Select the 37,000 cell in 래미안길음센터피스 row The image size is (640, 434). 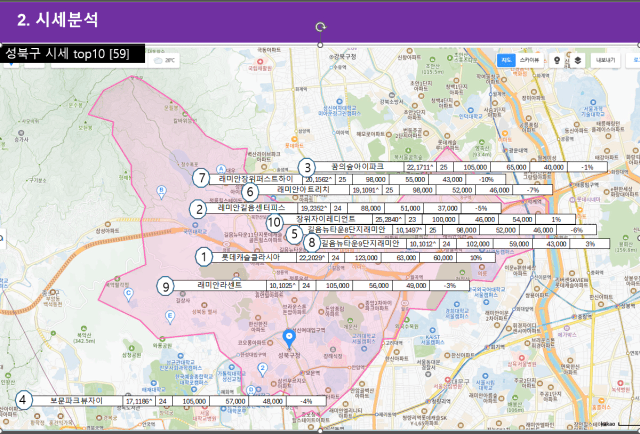pyautogui.click(x=444, y=208)
